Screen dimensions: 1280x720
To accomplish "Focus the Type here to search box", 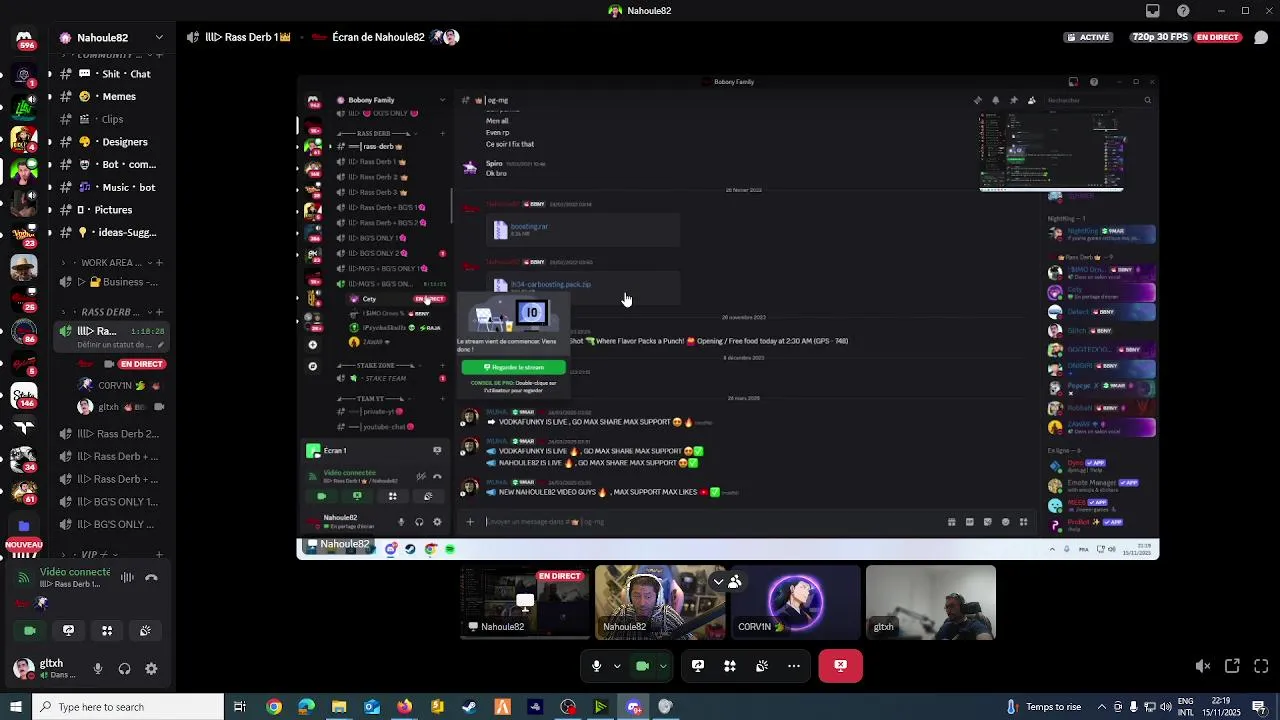I will coord(128,707).
